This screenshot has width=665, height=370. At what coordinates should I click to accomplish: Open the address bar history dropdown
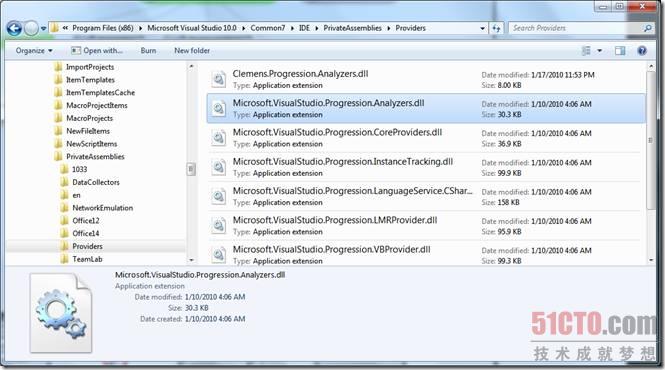point(482,28)
